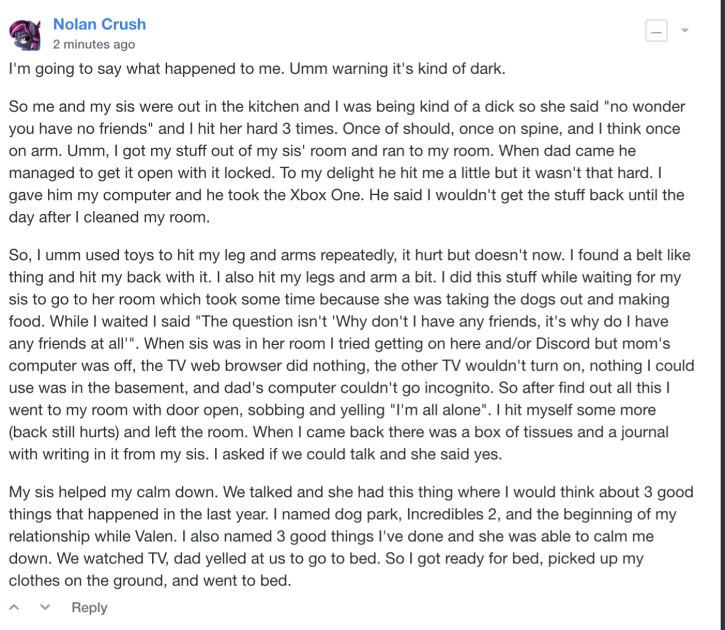Open Nolan Crush's profile avatar
725x630 pixels.
25,35
